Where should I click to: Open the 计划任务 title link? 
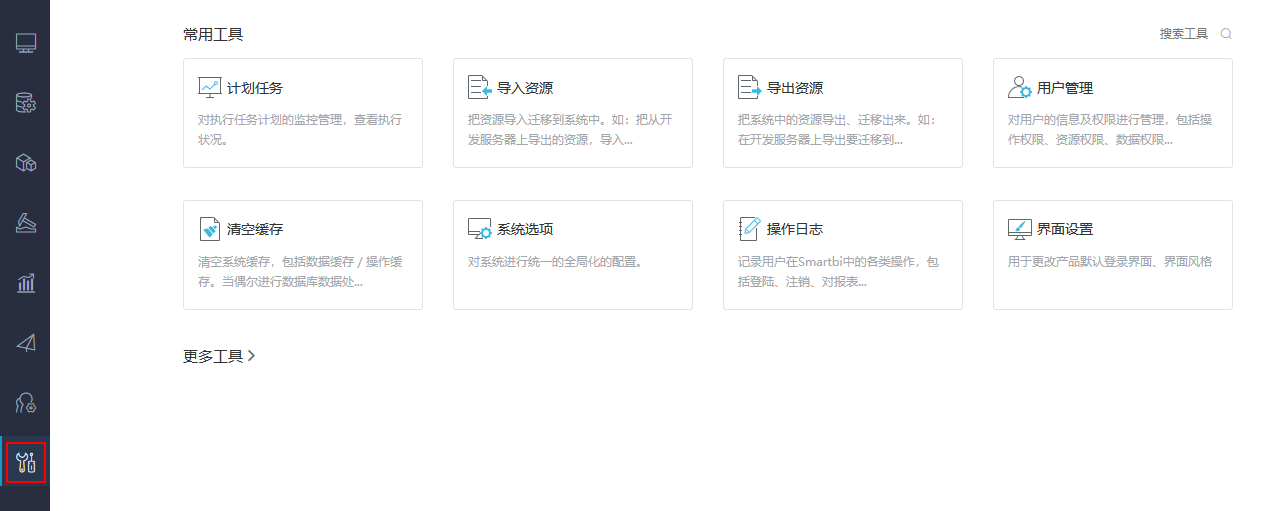click(x=255, y=88)
